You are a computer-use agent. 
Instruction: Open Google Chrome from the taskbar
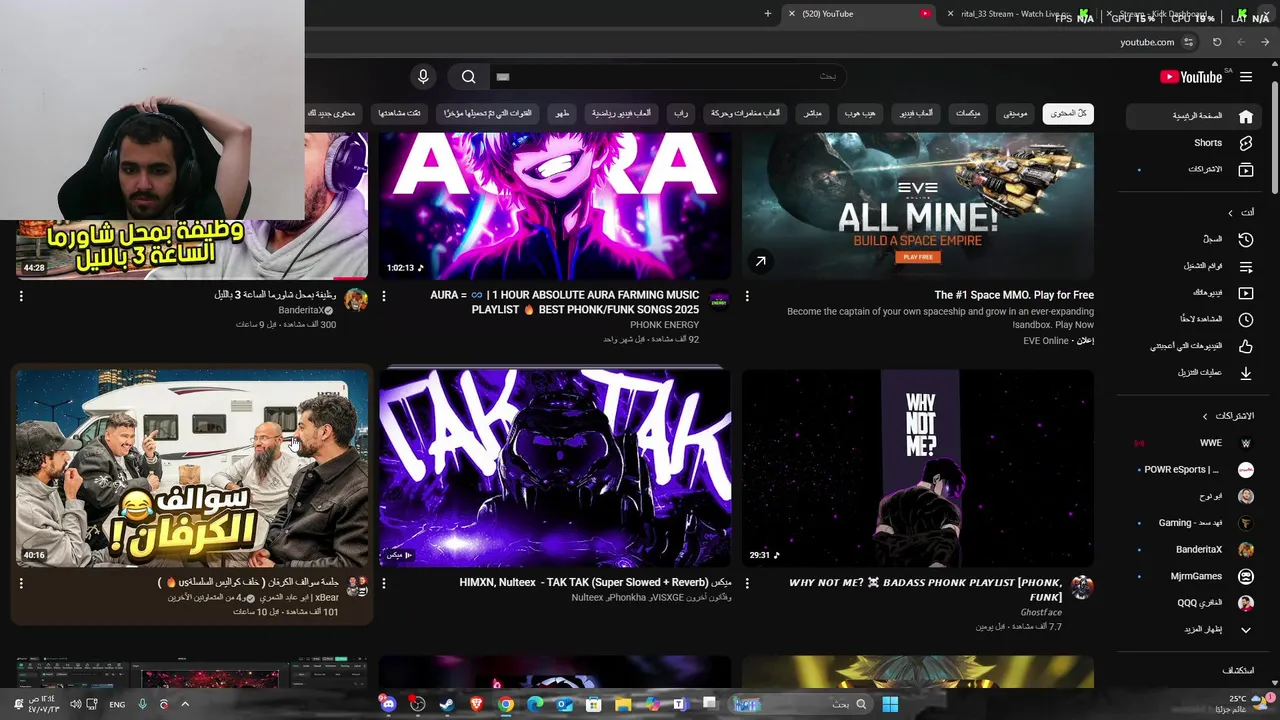(506, 704)
